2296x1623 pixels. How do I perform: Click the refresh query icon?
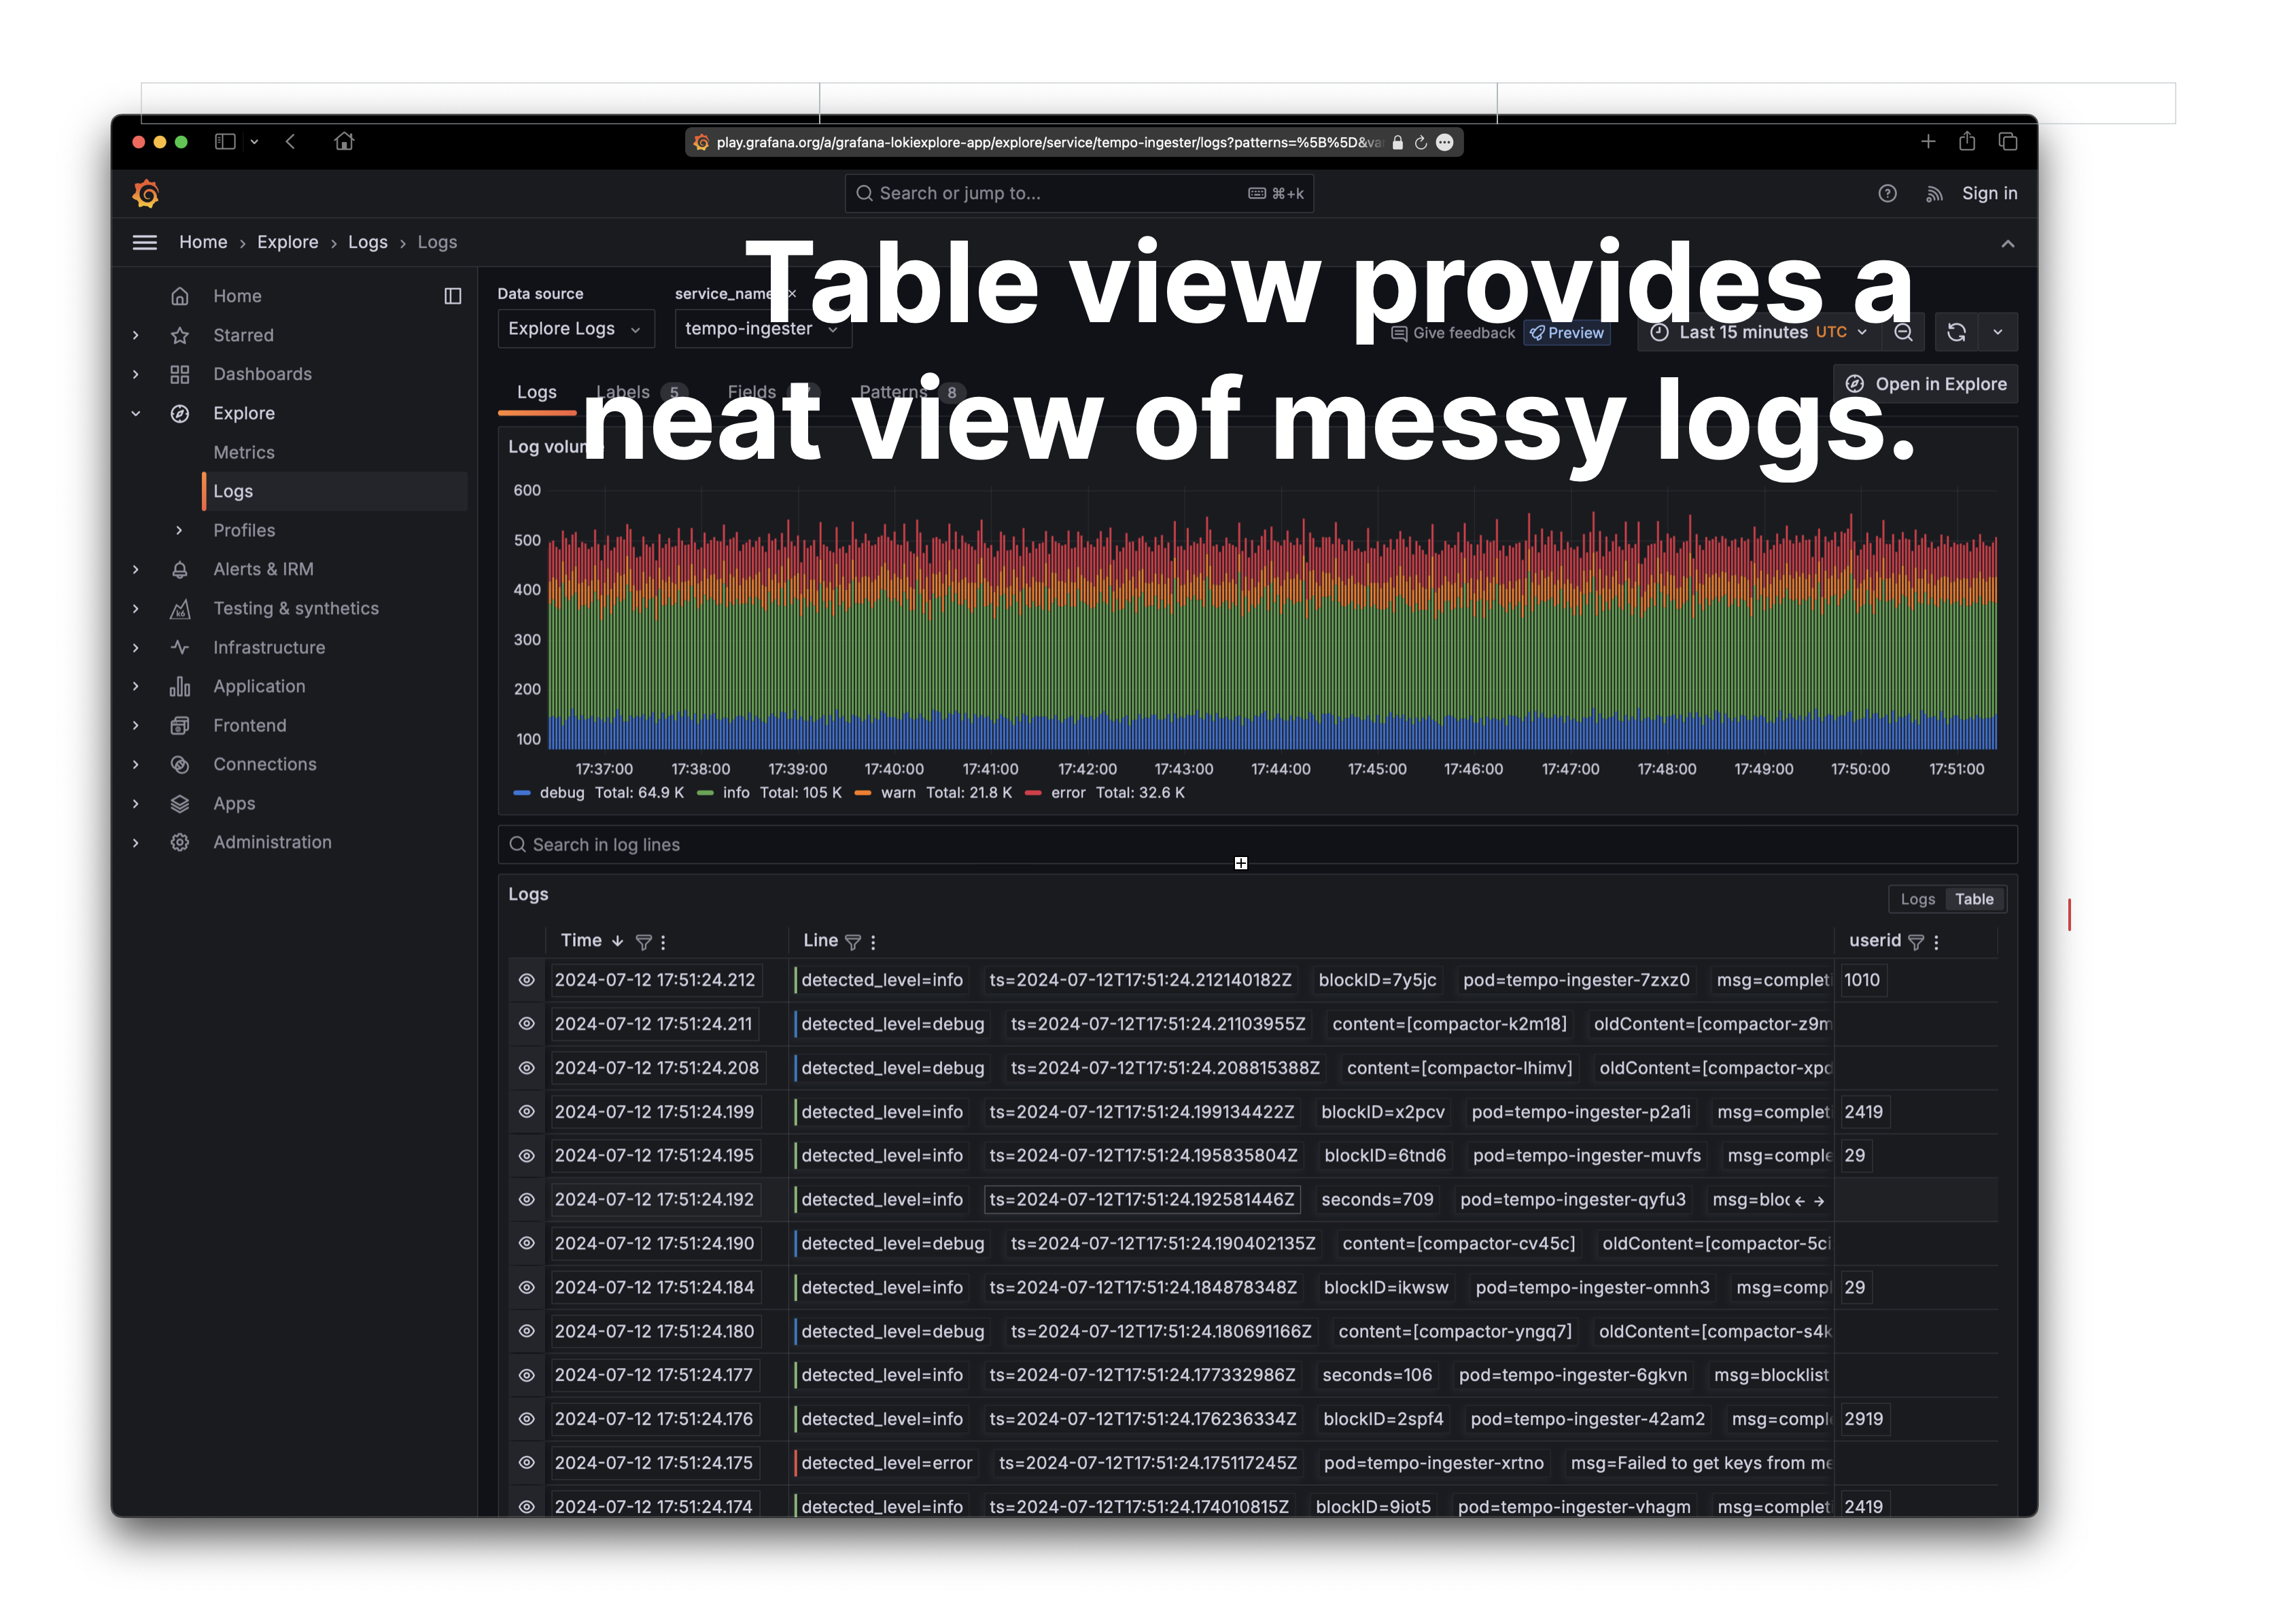1956,333
